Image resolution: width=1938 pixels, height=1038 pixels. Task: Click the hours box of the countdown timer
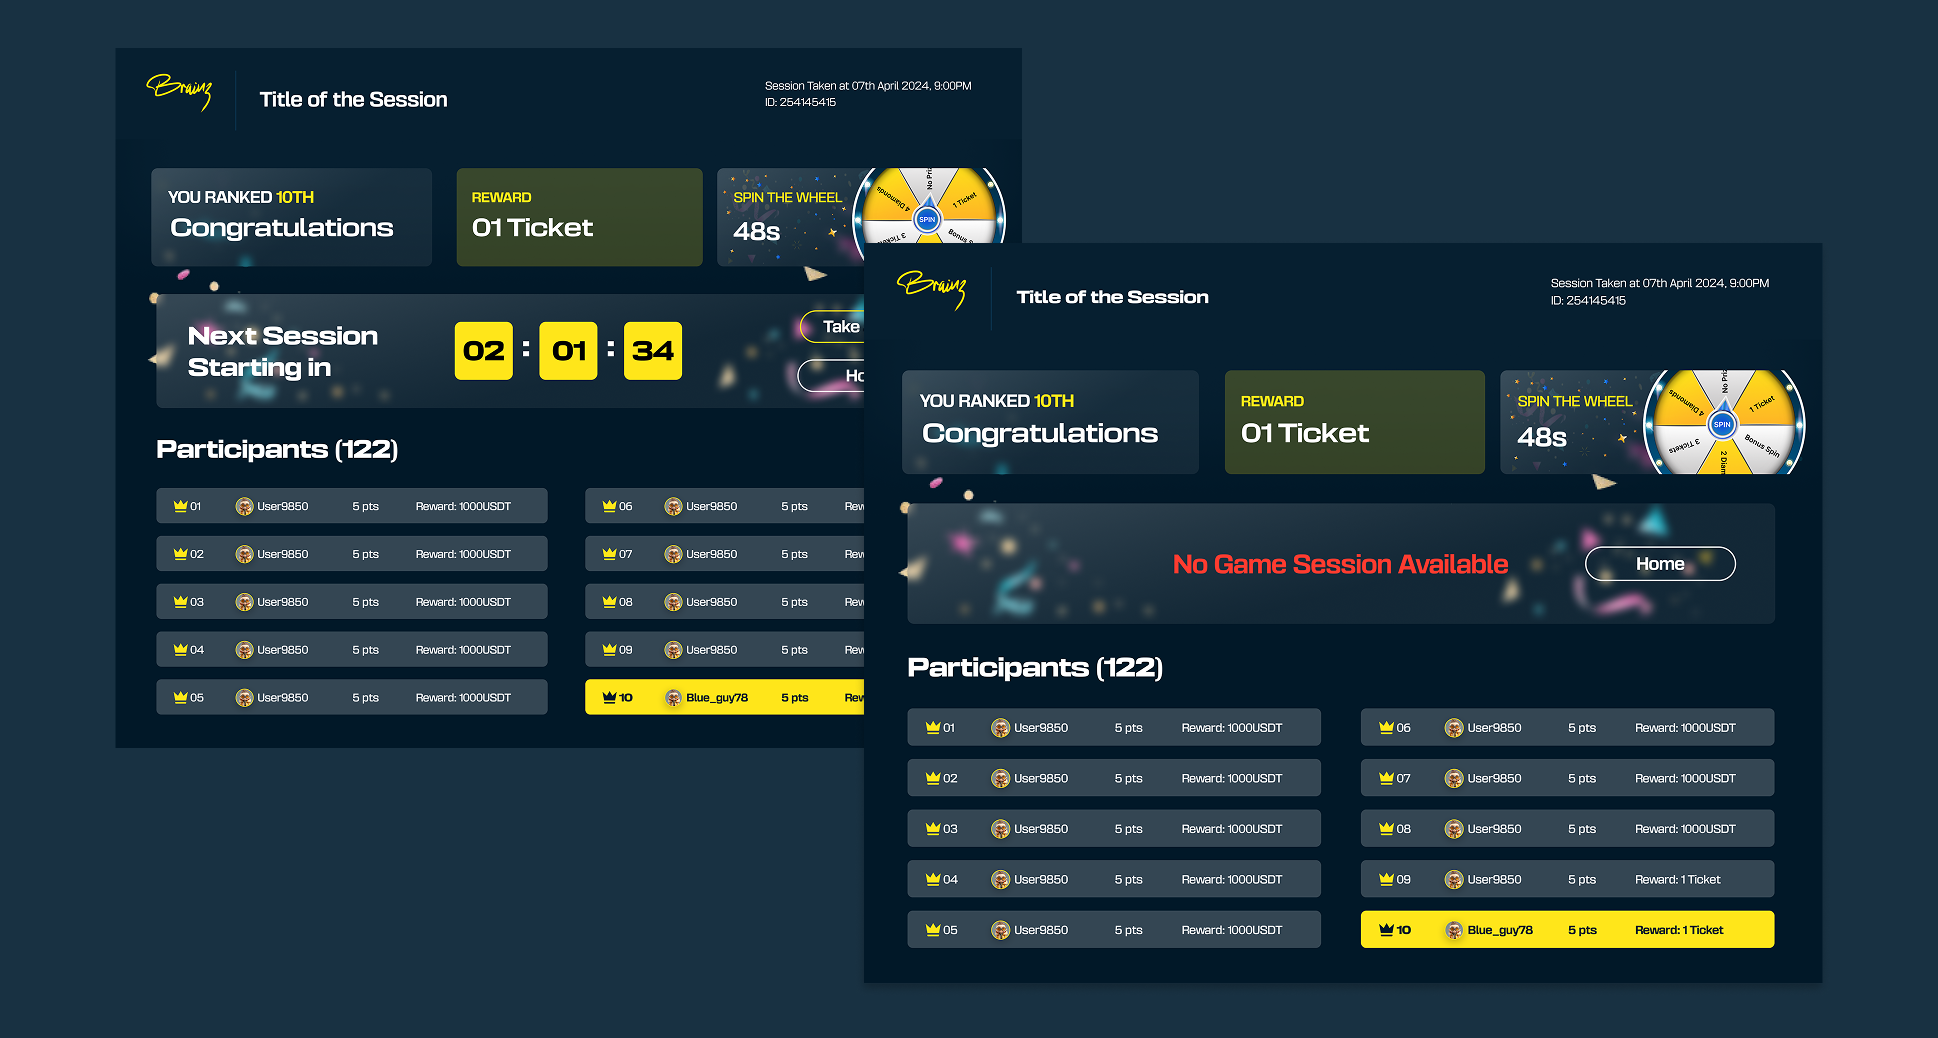pyautogui.click(x=483, y=351)
